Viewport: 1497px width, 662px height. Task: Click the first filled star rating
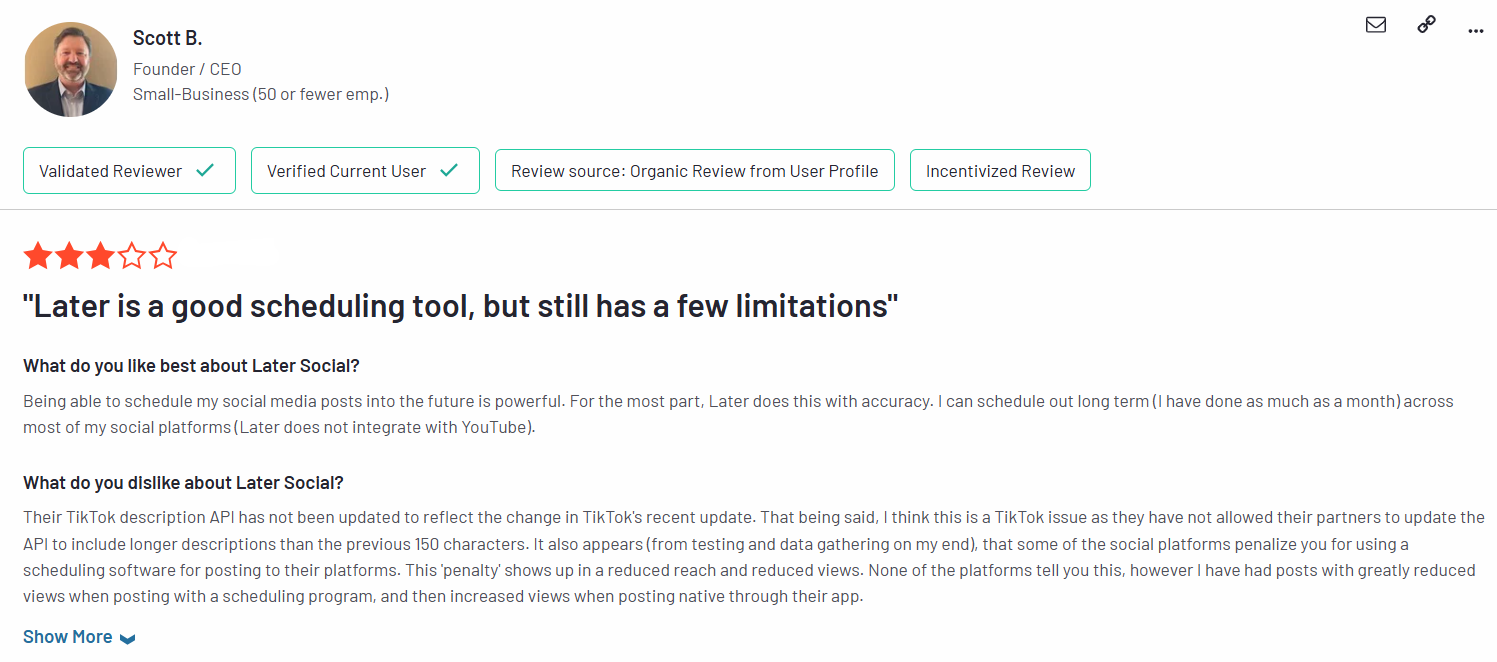click(38, 256)
